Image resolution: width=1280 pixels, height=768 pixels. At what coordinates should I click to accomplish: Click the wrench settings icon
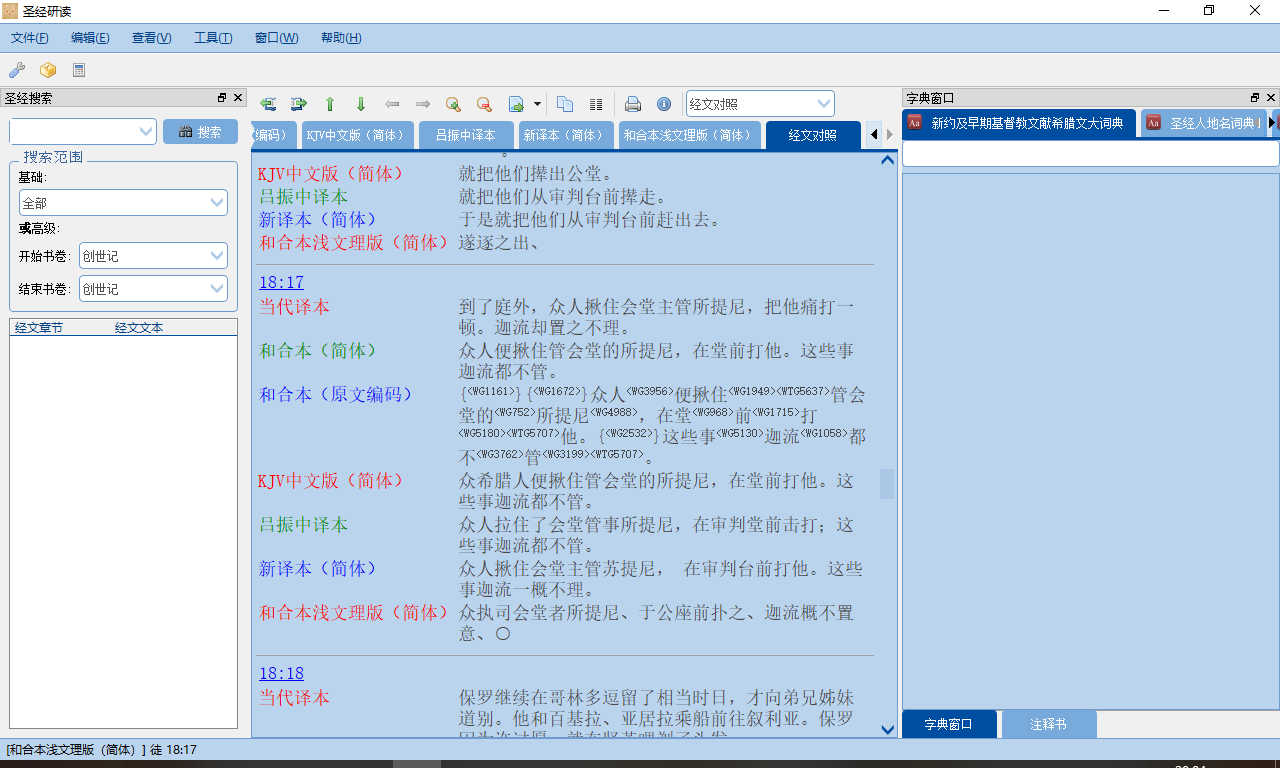pyautogui.click(x=17, y=70)
